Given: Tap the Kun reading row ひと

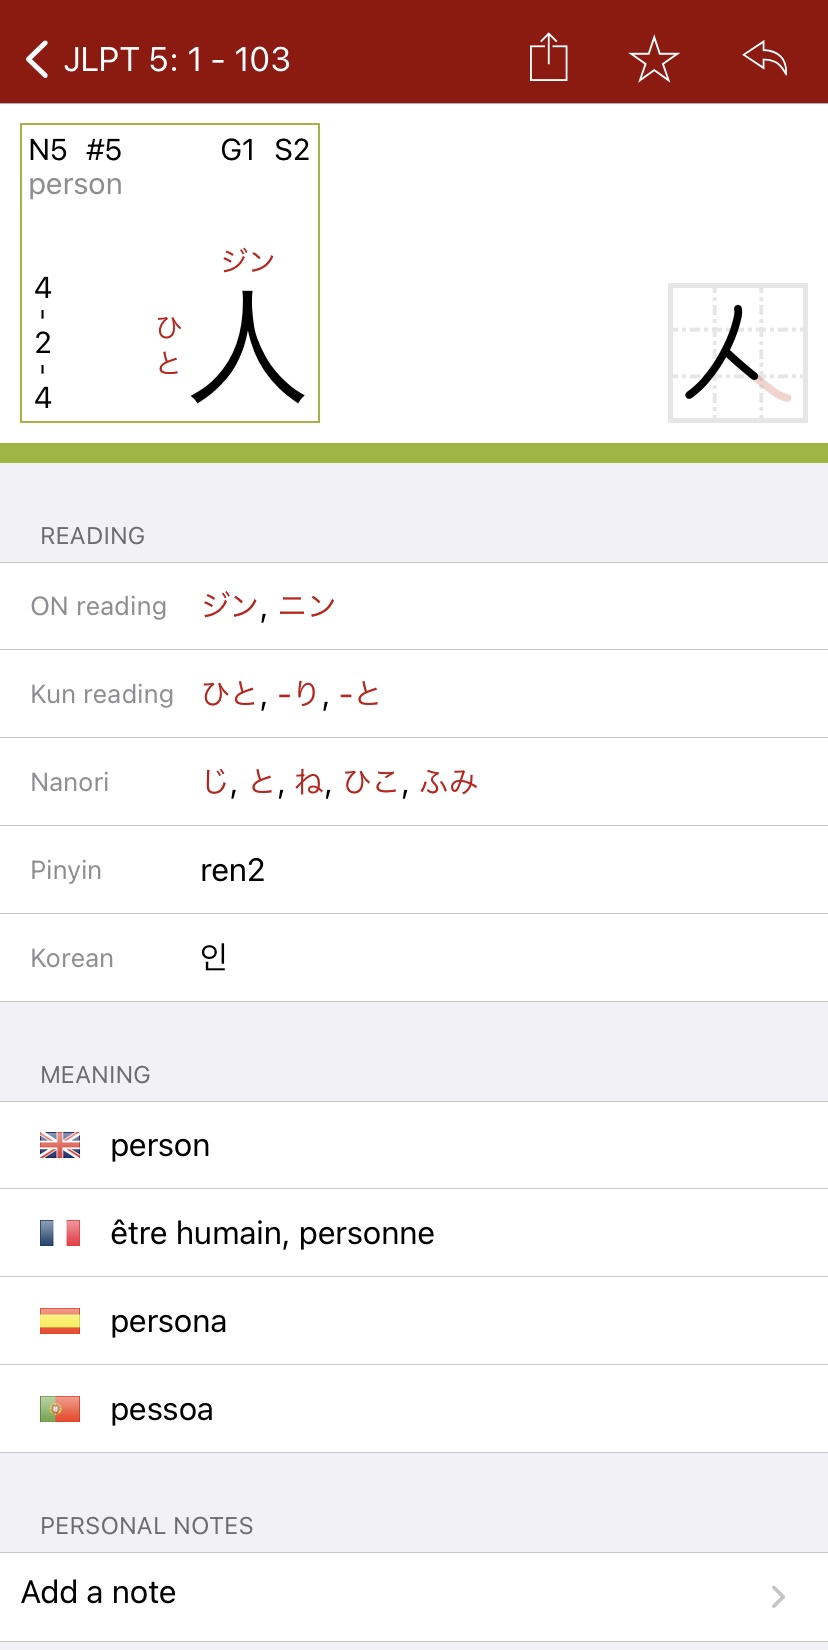Looking at the screenshot, I should pos(414,694).
